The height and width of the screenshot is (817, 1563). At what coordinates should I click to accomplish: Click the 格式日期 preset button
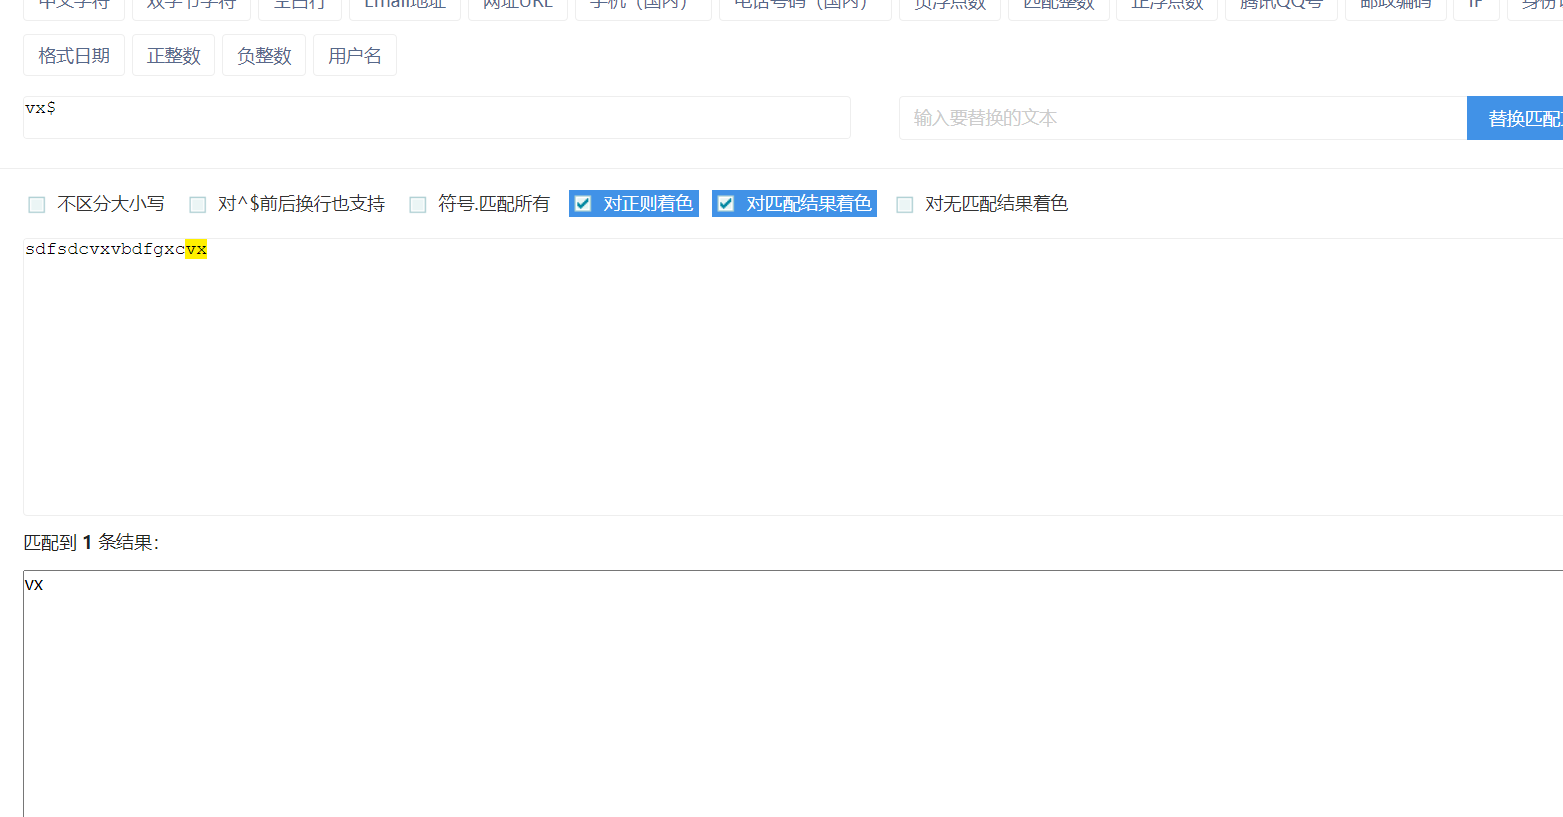coord(74,56)
